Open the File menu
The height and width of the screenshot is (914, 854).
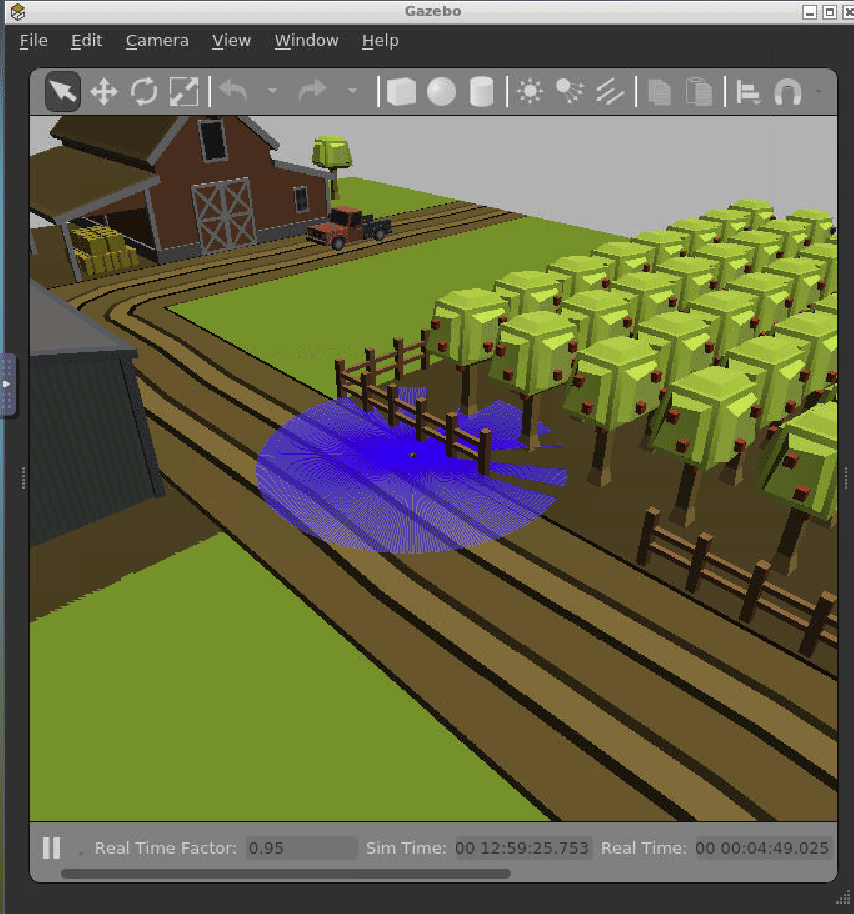point(33,41)
